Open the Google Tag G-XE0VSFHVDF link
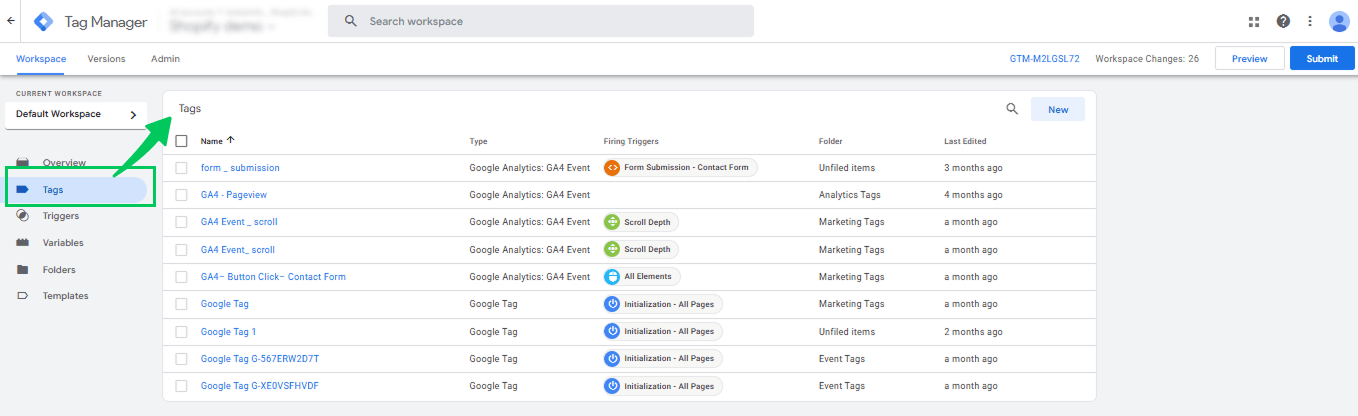The image size is (1358, 416). point(260,385)
